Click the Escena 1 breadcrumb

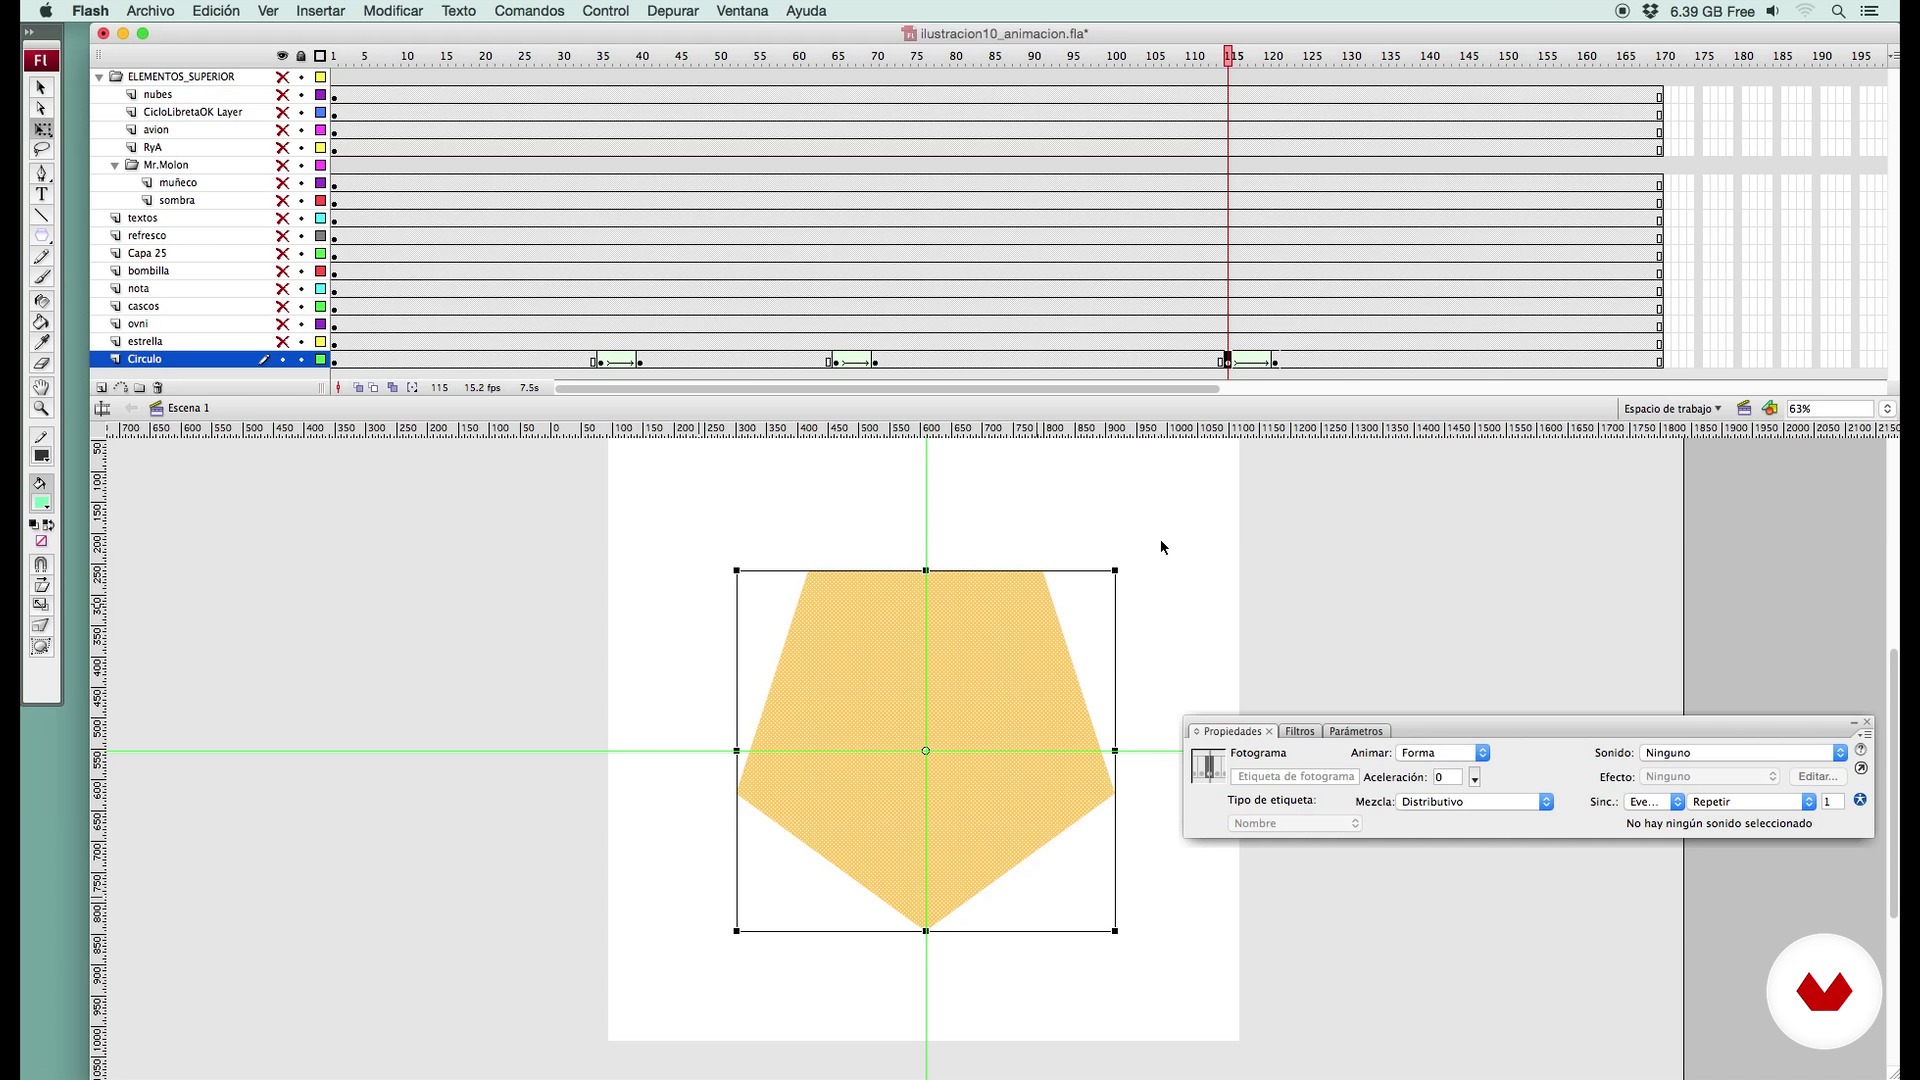(x=188, y=408)
